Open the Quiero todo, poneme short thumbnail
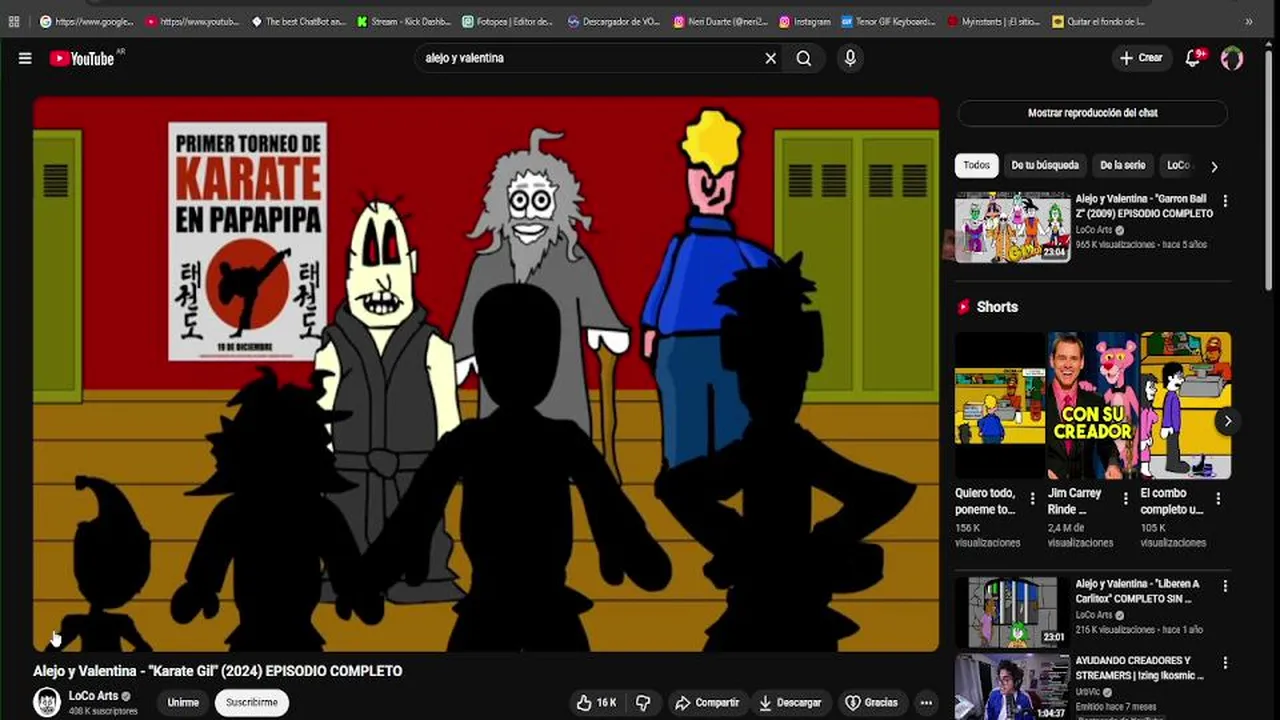Image resolution: width=1280 pixels, height=720 pixels. pyautogui.click(x=1000, y=405)
